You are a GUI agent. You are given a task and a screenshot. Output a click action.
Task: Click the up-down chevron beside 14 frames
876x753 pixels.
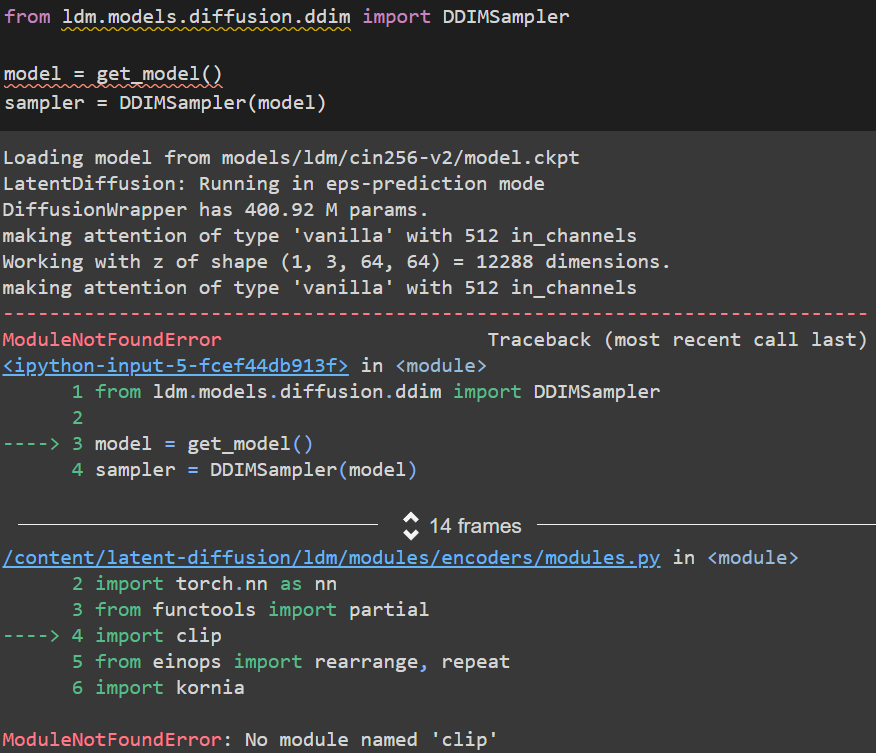coord(411,525)
